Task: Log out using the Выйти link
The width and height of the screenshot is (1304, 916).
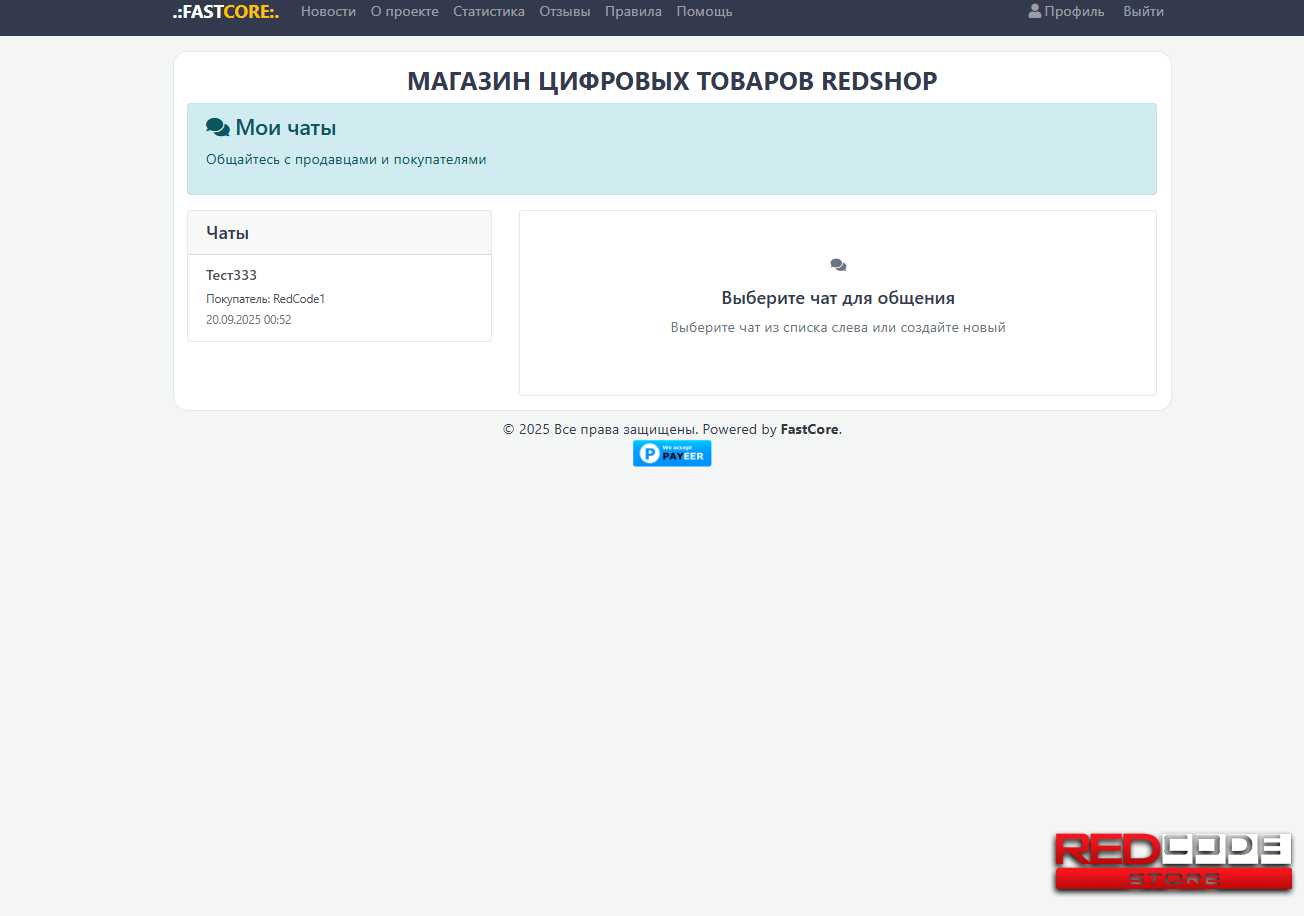Action: [x=1143, y=12]
